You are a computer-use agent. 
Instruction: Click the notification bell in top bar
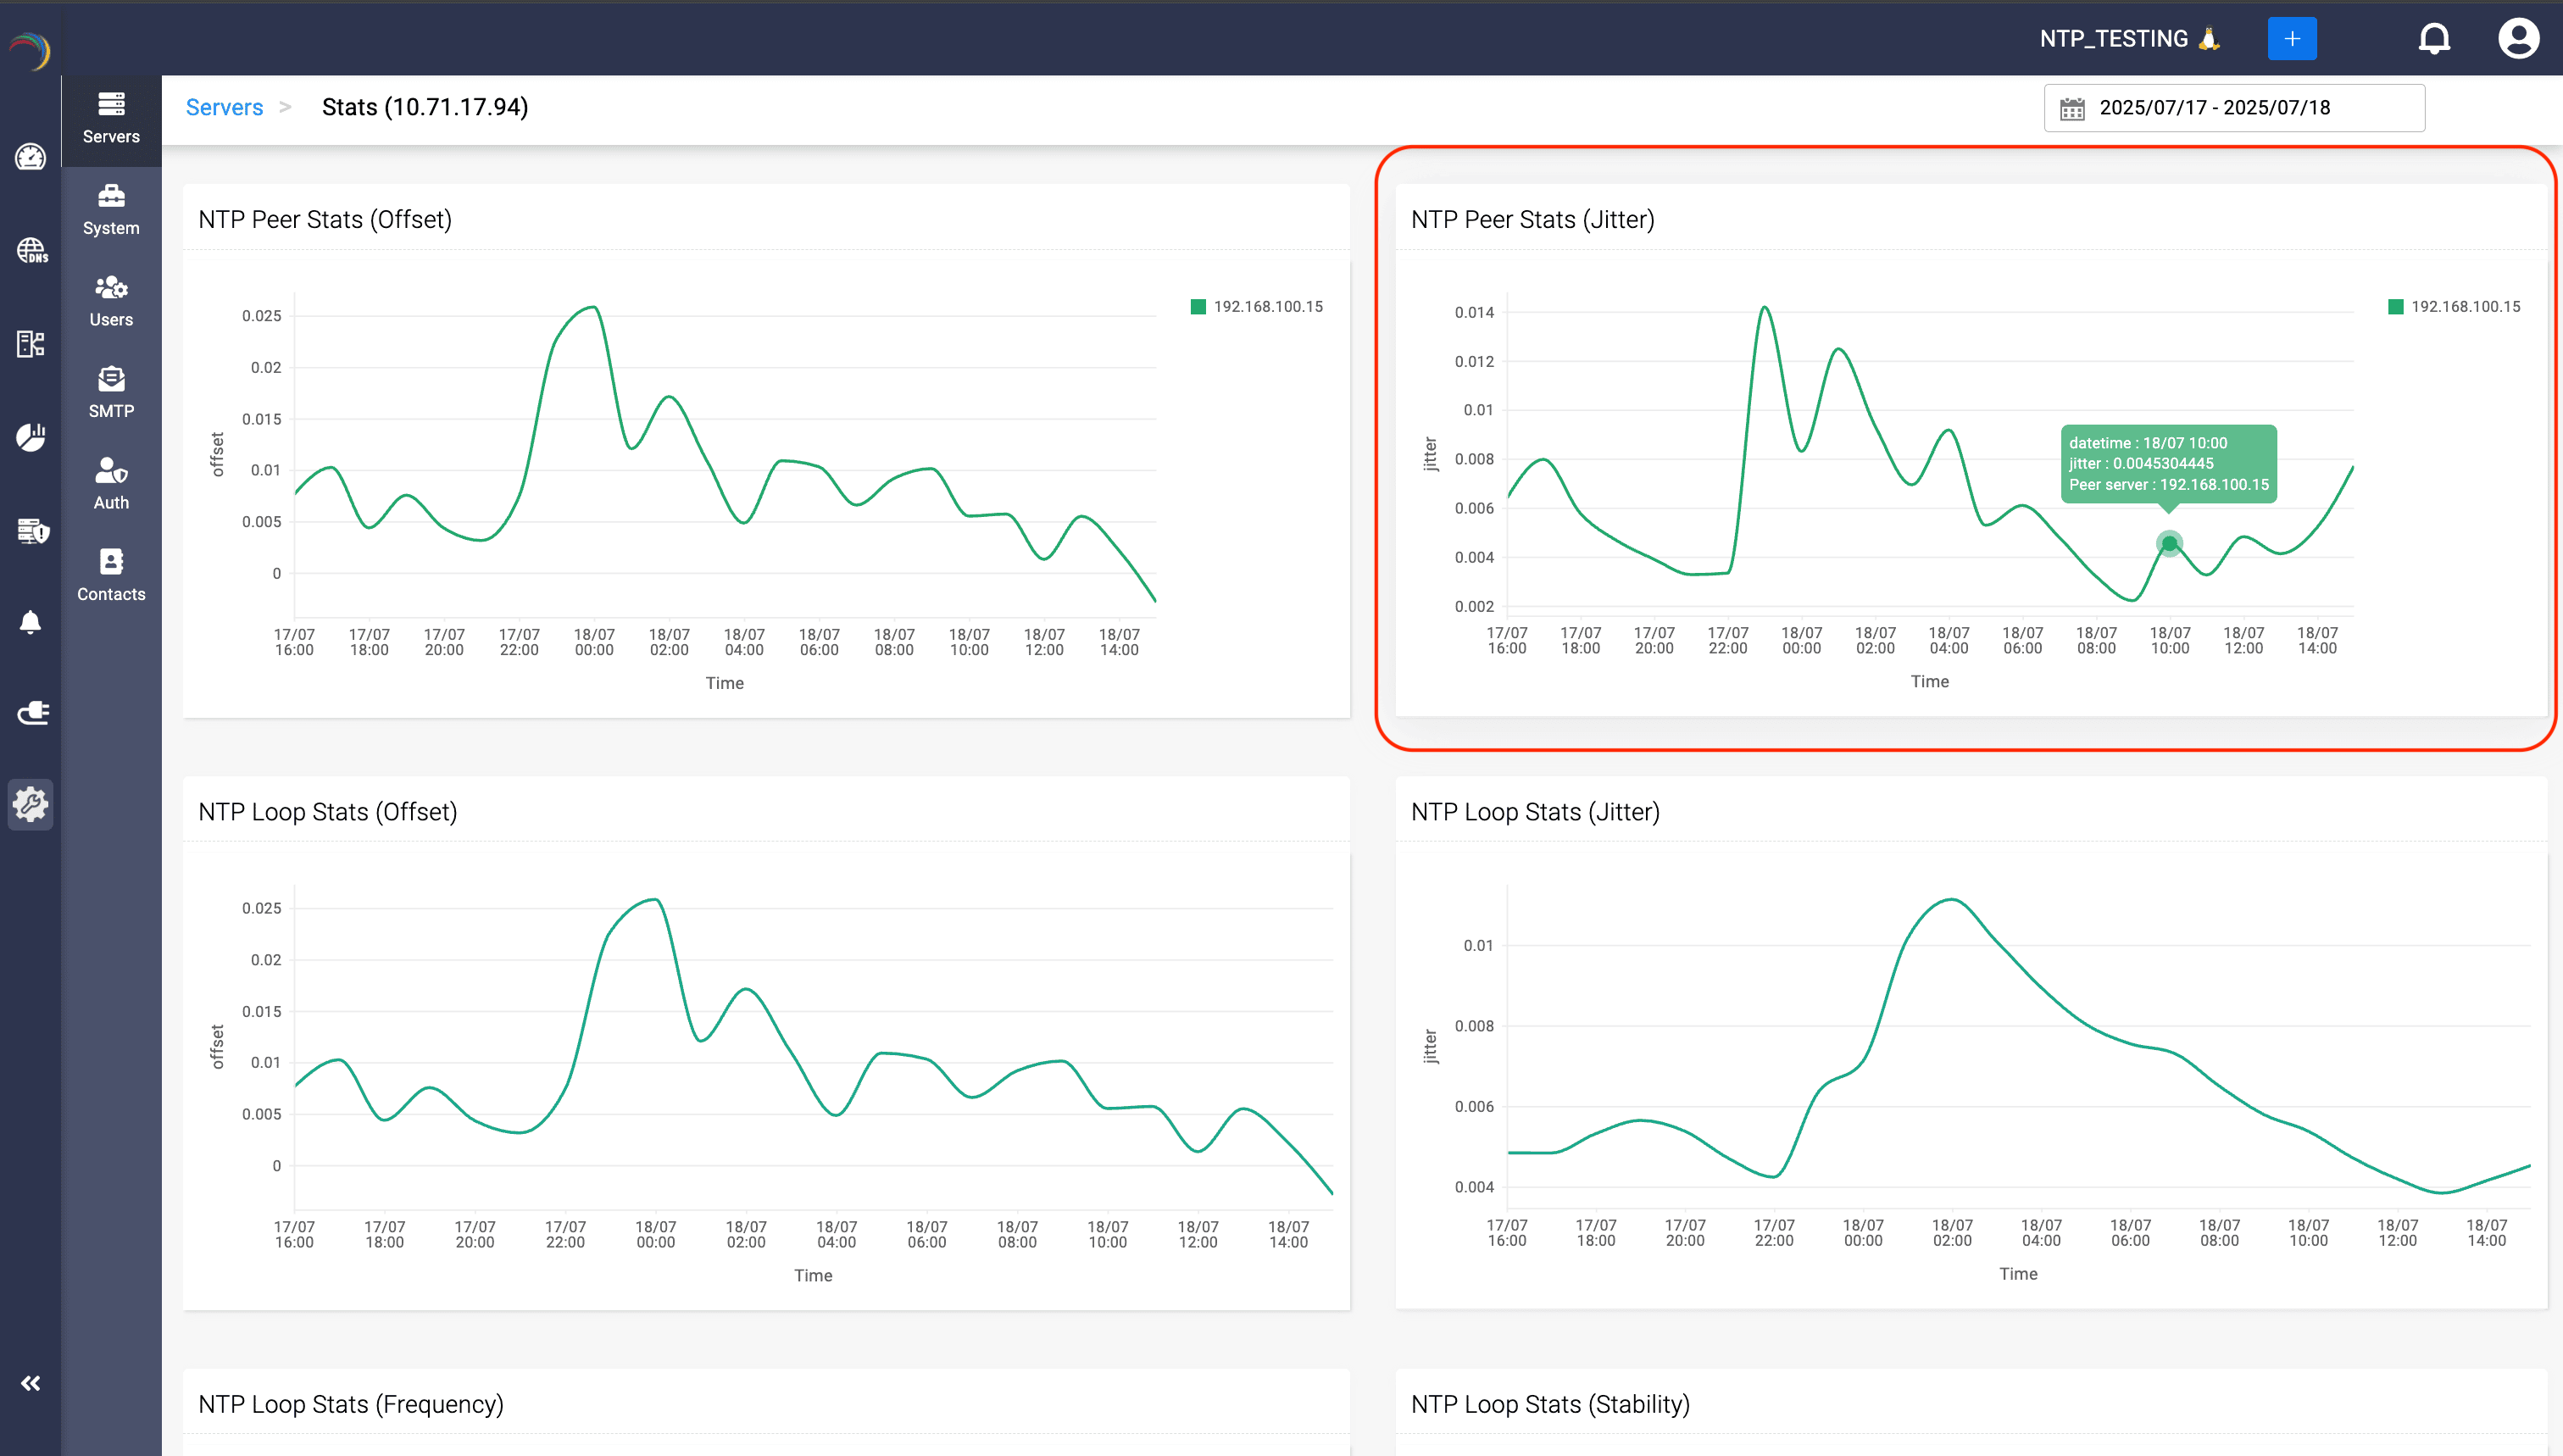[x=2433, y=39]
